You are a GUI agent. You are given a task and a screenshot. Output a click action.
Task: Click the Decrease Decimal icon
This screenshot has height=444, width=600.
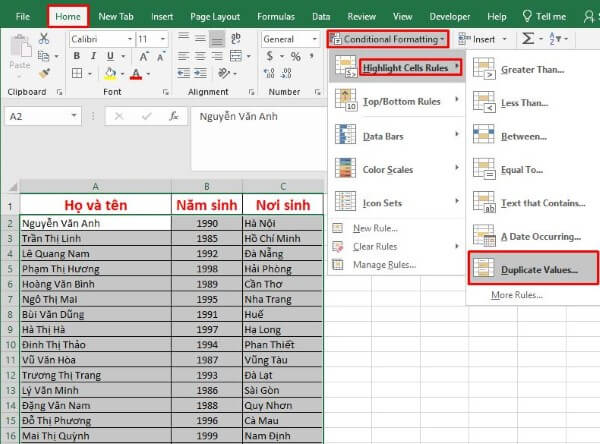(286, 73)
